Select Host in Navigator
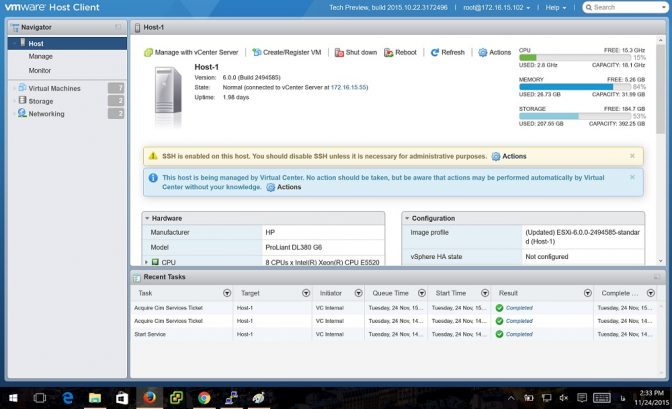672x409 pixels. coord(67,43)
